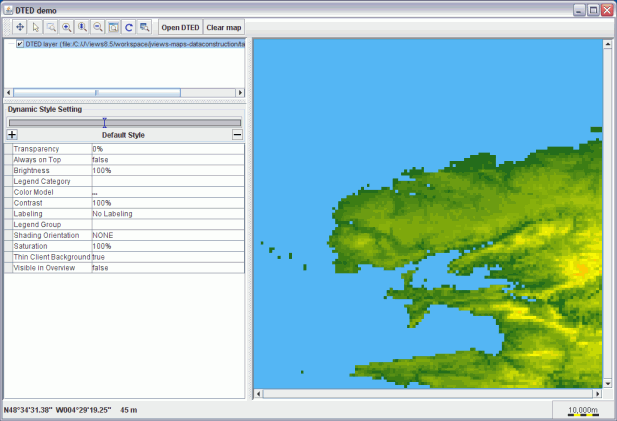Select the Pan tool icon
The width and height of the screenshot is (617, 421).
pos(20,27)
